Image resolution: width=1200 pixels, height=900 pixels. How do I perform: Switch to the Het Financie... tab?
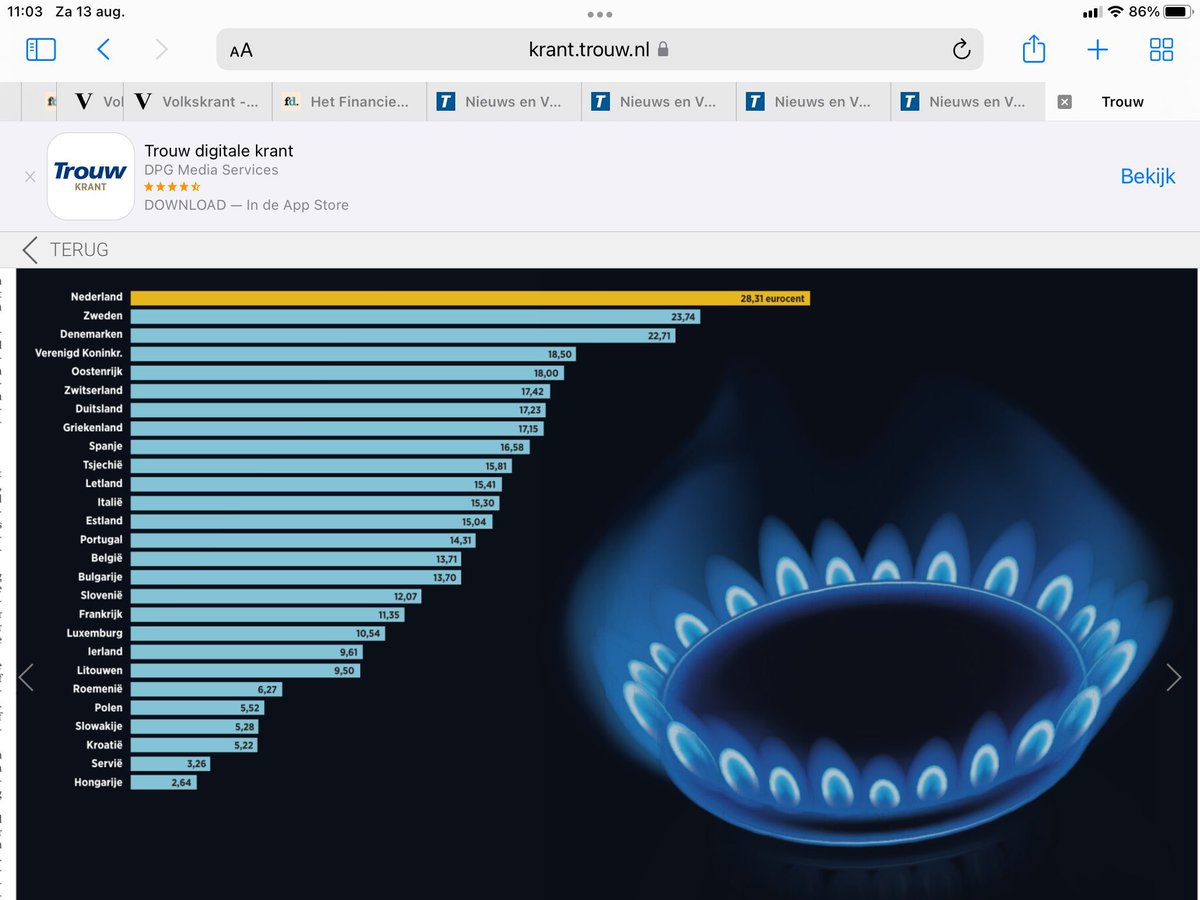[x=349, y=102]
